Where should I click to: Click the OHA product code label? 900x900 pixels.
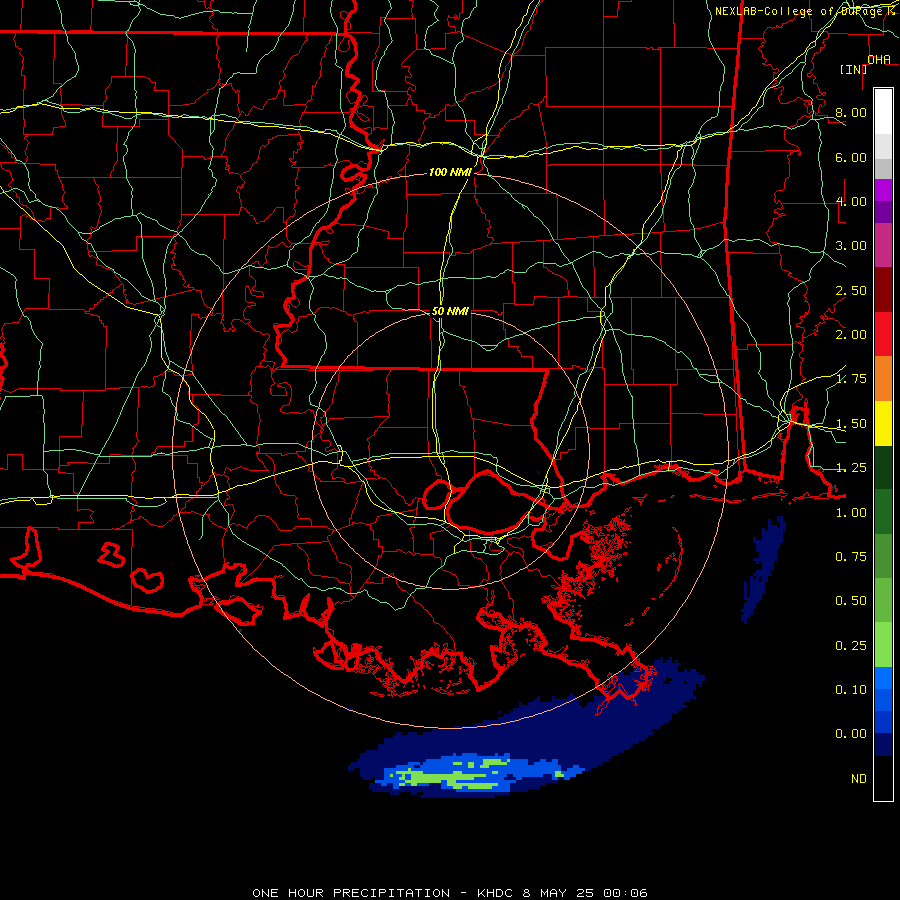click(x=879, y=59)
